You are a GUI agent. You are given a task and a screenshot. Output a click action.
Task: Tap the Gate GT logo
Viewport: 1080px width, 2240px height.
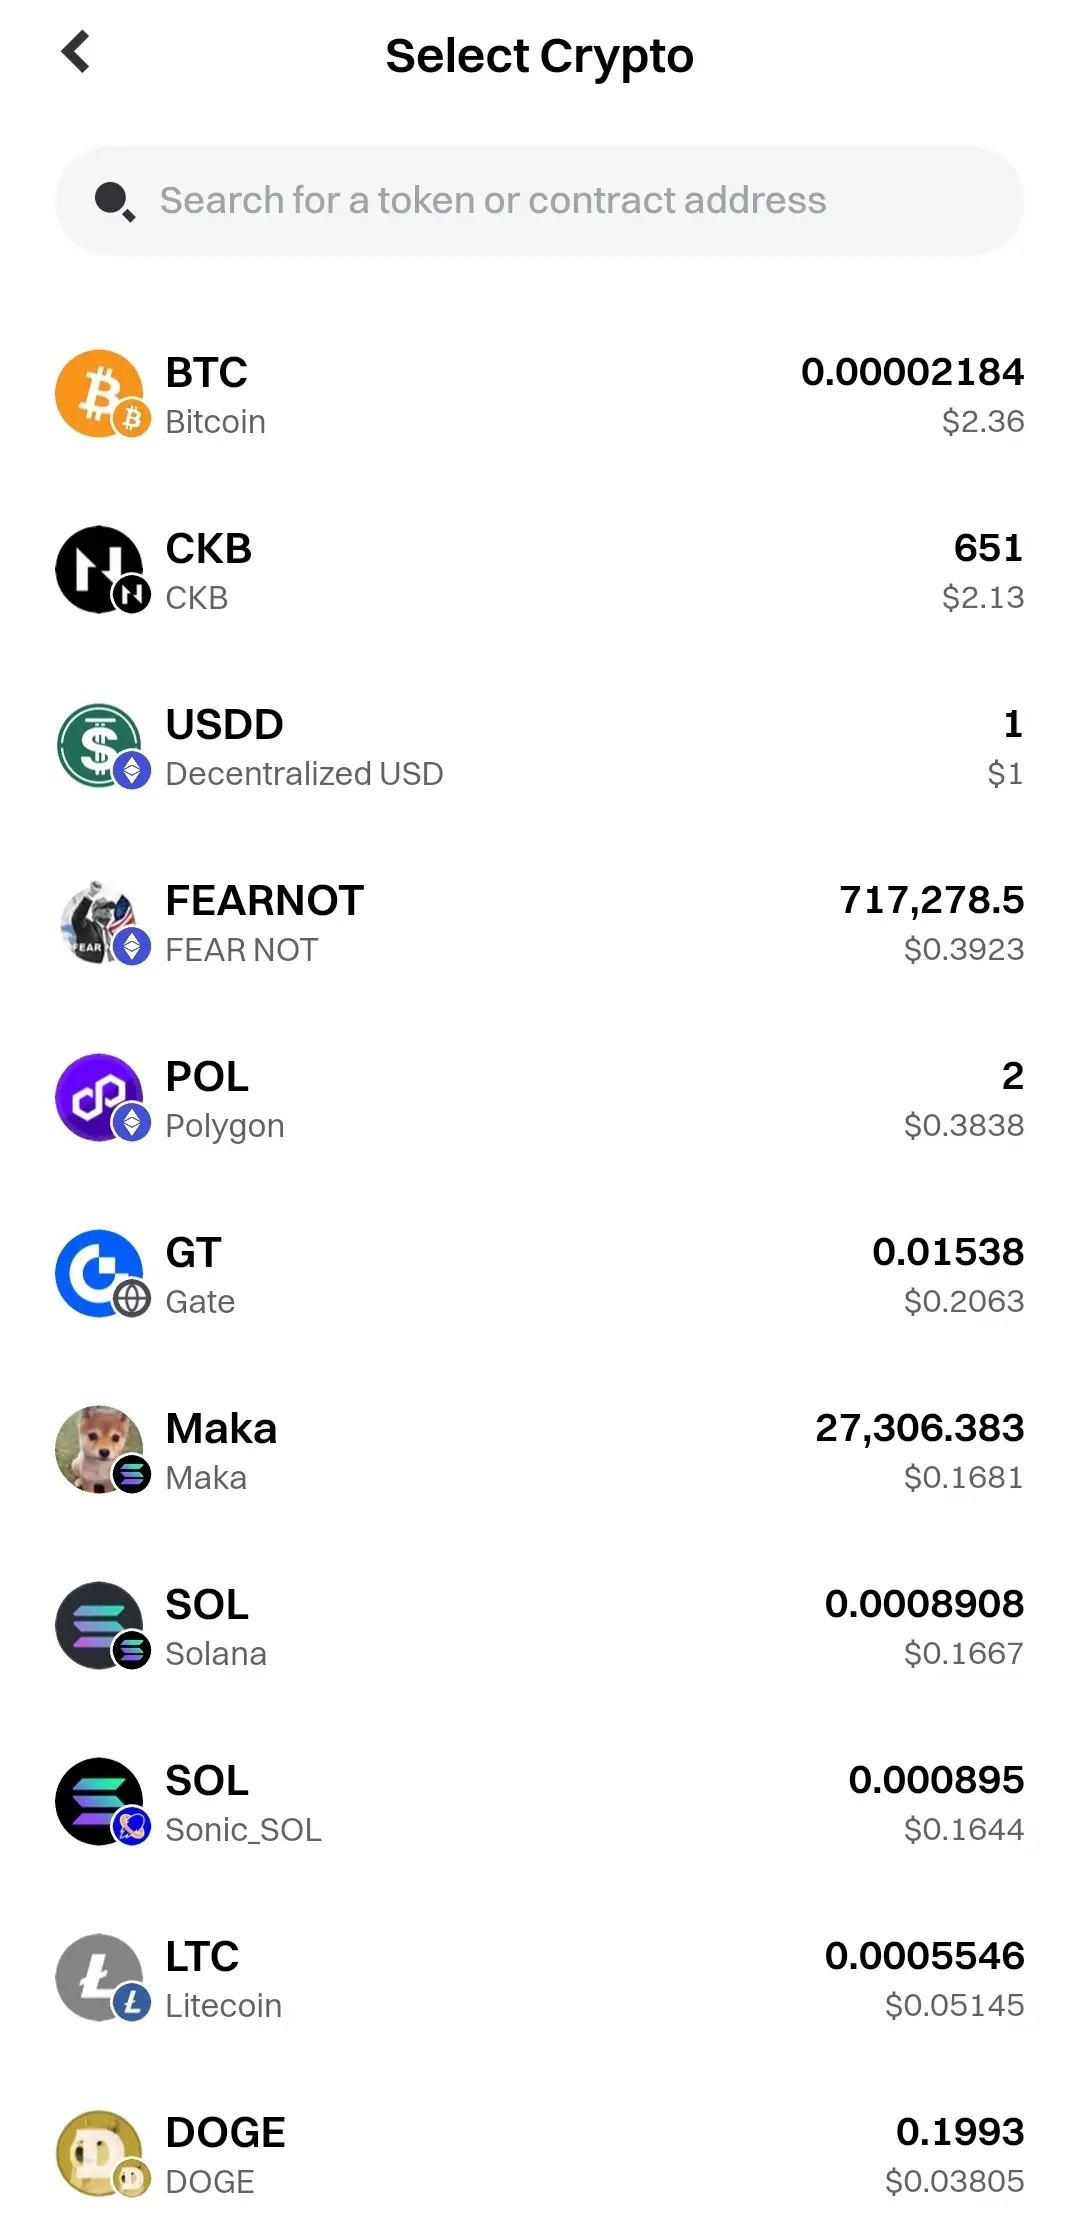[x=99, y=1273]
